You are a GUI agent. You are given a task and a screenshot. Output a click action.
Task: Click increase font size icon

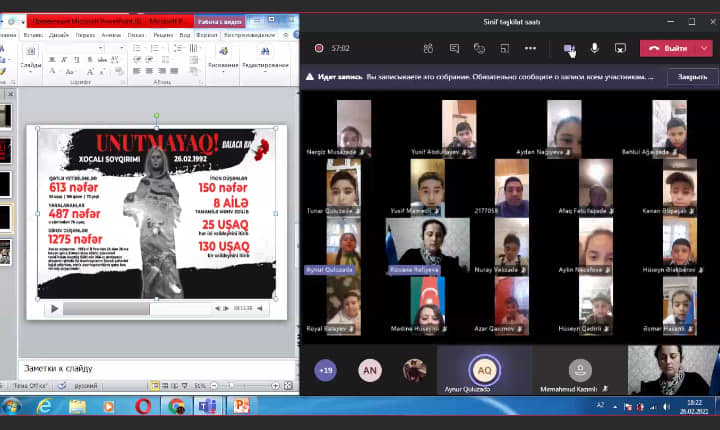(x=90, y=71)
